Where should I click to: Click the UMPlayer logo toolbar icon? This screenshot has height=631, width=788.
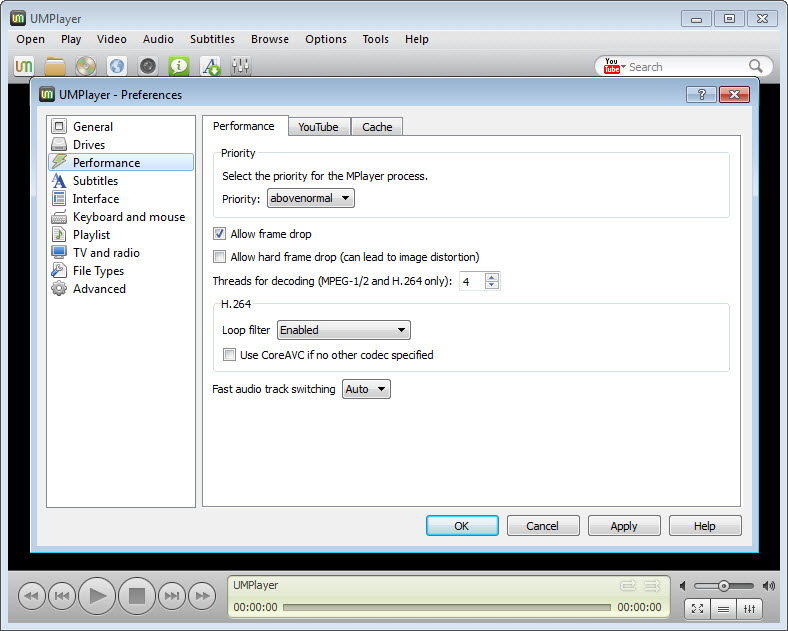point(24,66)
